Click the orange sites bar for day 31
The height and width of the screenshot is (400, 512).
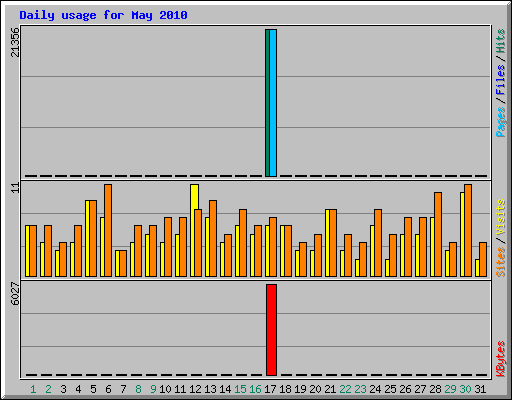point(483,259)
